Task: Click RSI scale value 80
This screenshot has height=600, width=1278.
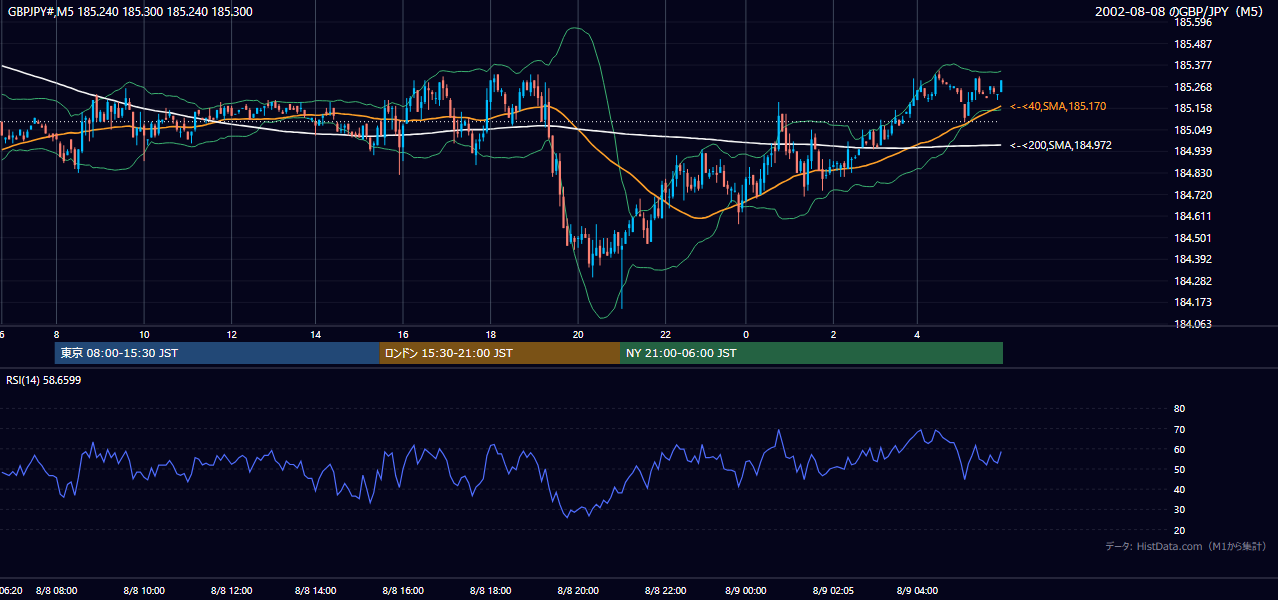Action: pyautogui.click(x=1179, y=409)
